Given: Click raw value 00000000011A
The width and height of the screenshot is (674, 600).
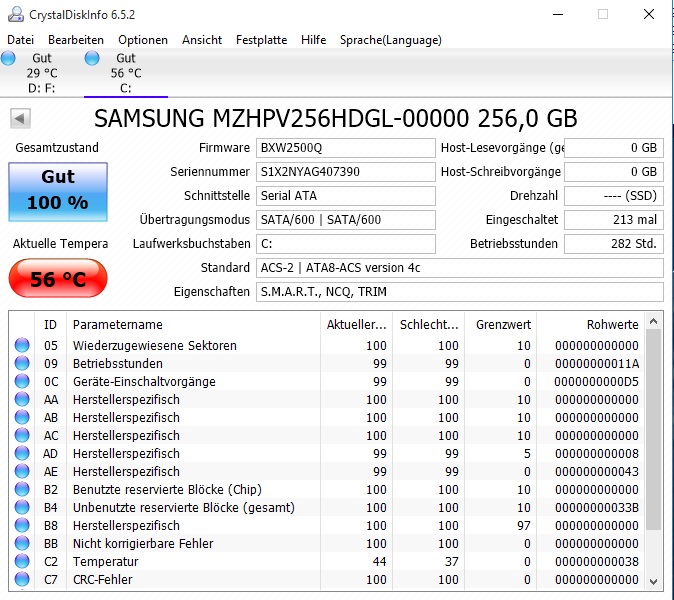Looking at the screenshot, I should (597, 364).
